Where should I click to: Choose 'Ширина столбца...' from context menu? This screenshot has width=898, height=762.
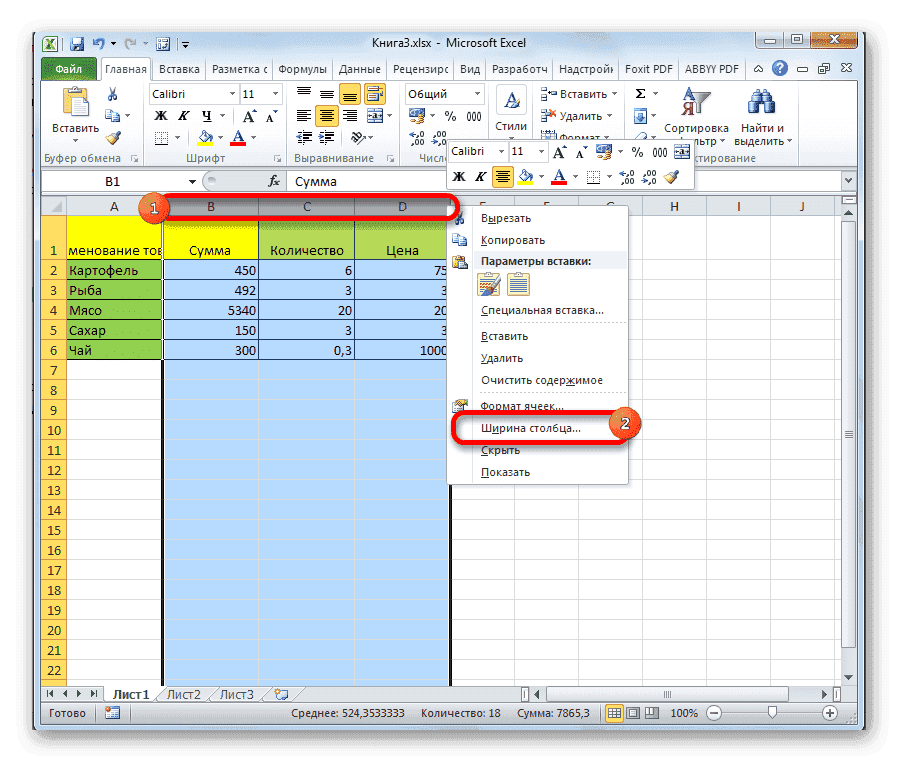pyautogui.click(x=530, y=428)
